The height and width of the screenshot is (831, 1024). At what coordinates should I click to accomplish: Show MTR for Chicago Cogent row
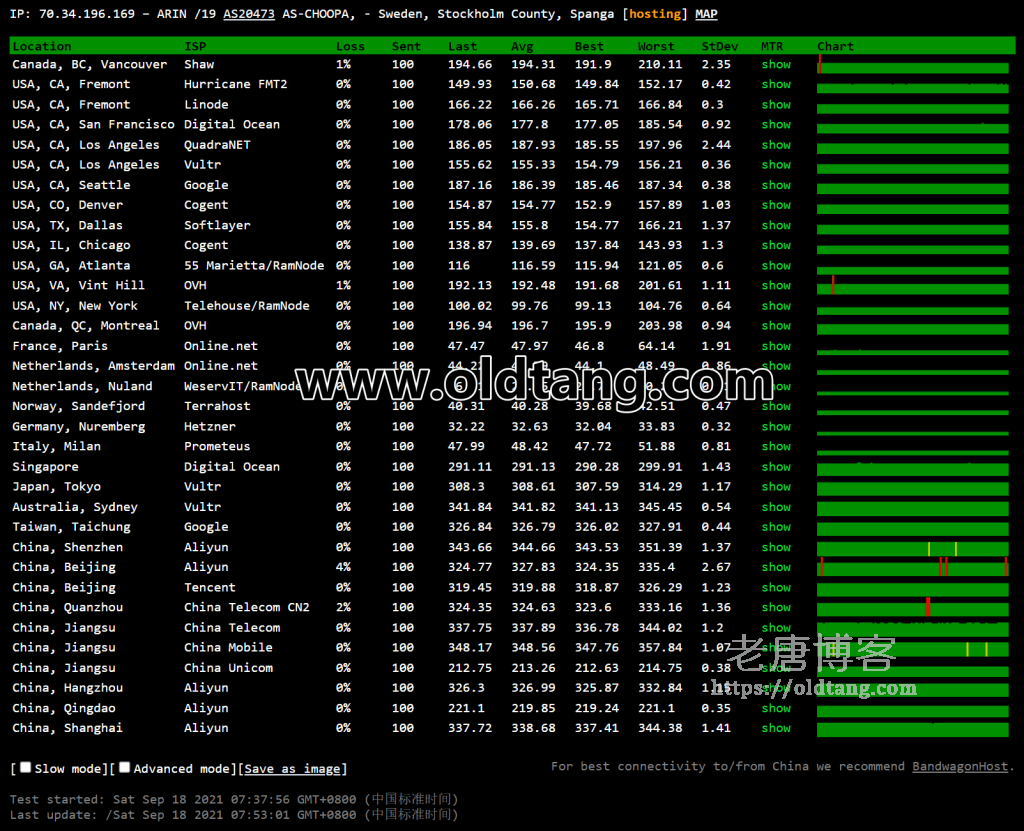tap(776, 246)
